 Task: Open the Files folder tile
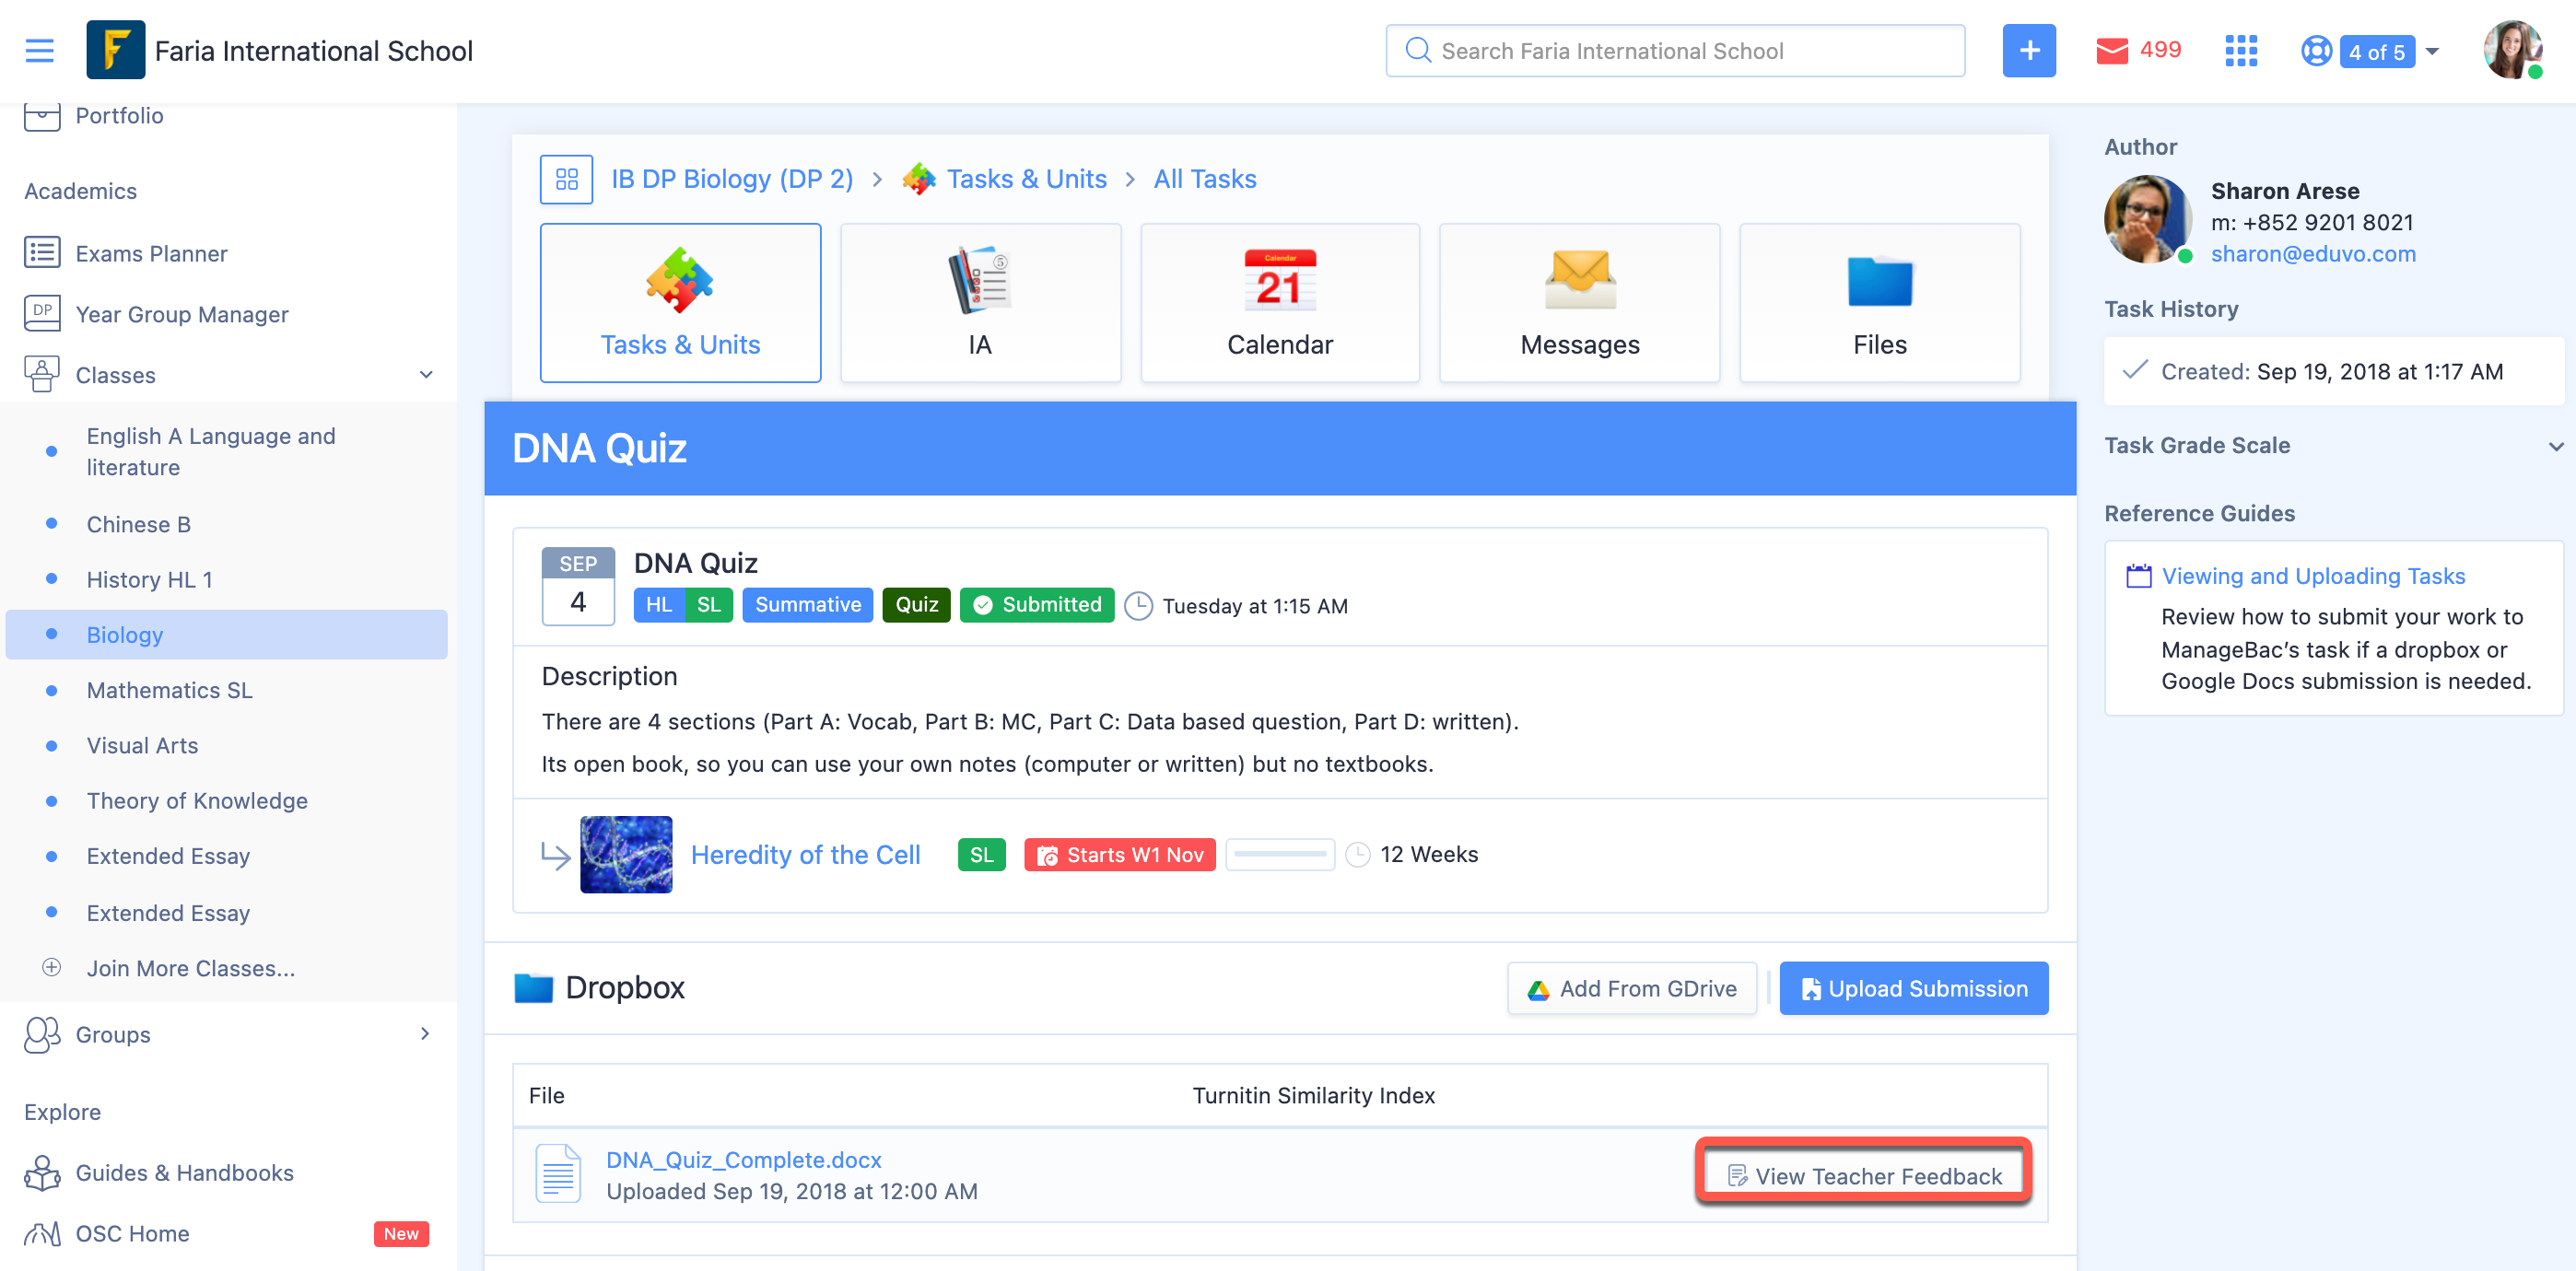(x=1879, y=302)
